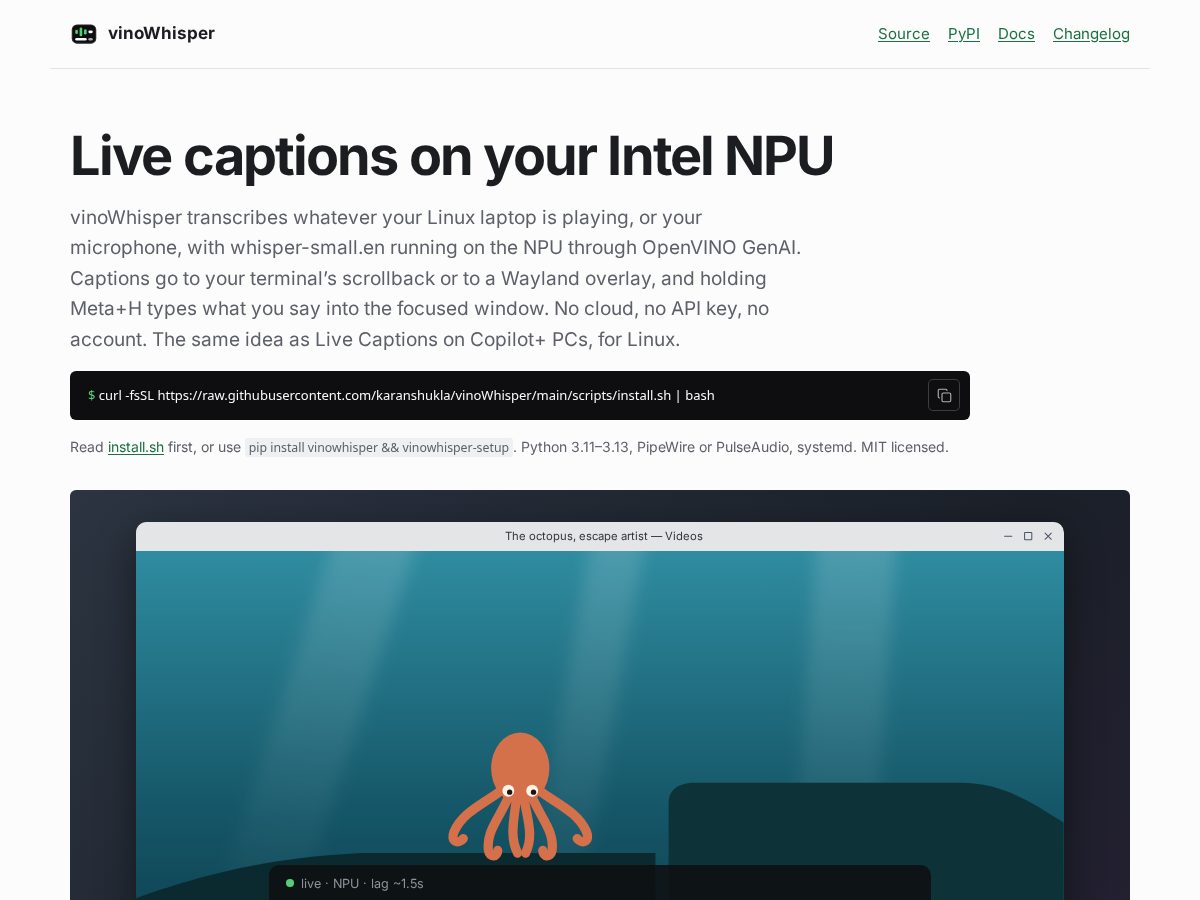The height and width of the screenshot is (900, 1200).
Task: Open the PyPI link
Action: (x=964, y=34)
